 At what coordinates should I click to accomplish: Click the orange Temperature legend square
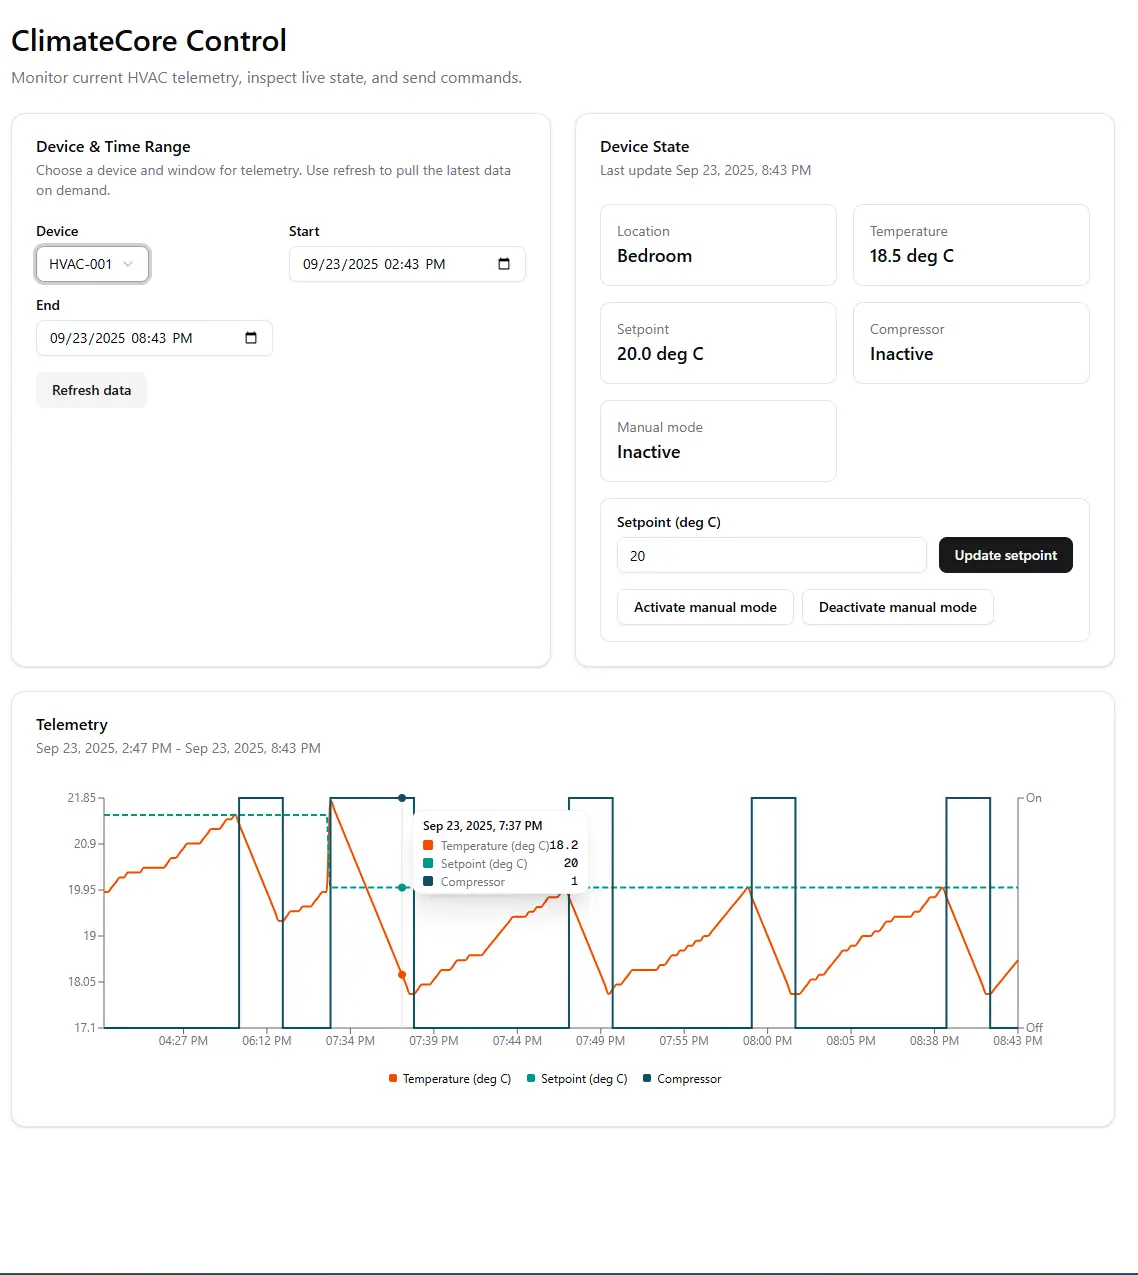point(393,1079)
